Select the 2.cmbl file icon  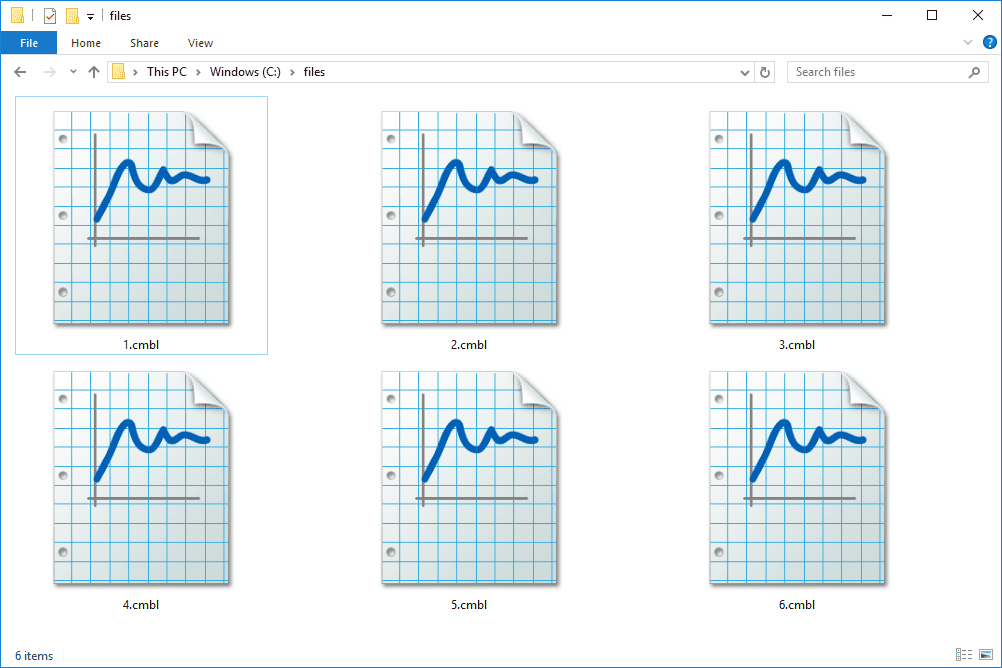pos(469,218)
